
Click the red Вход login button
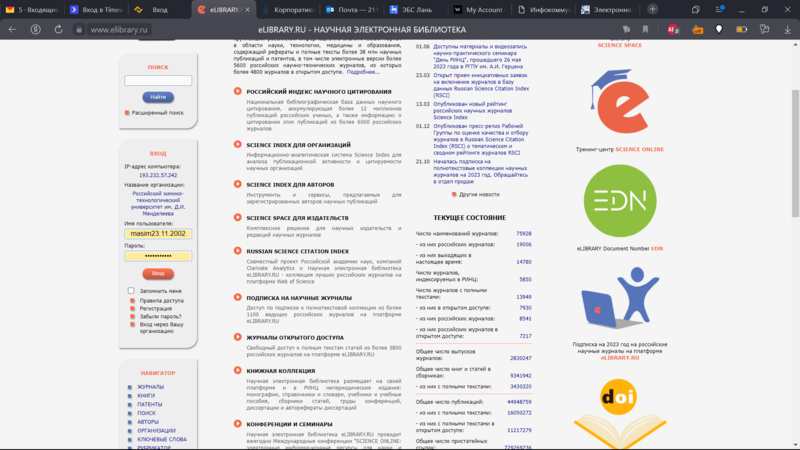[x=158, y=273]
